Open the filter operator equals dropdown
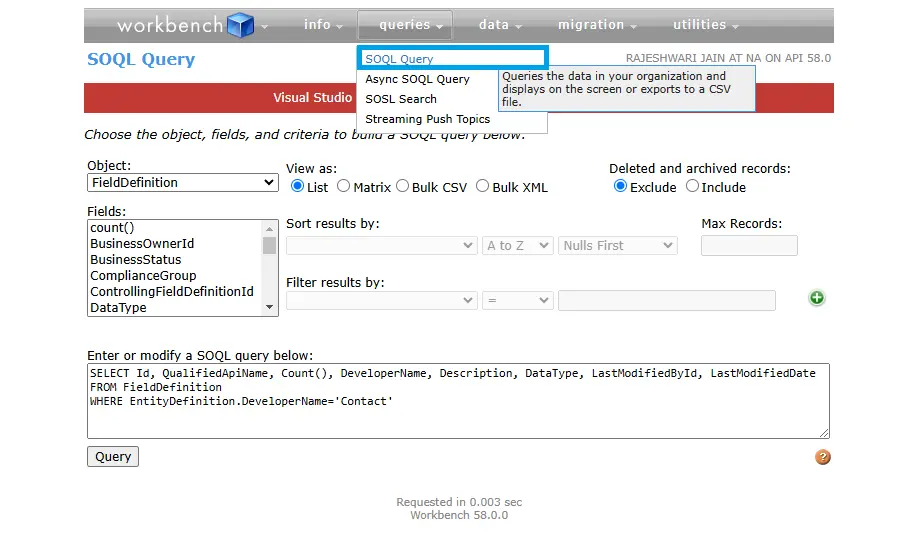919x543 pixels. click(517, 300)
